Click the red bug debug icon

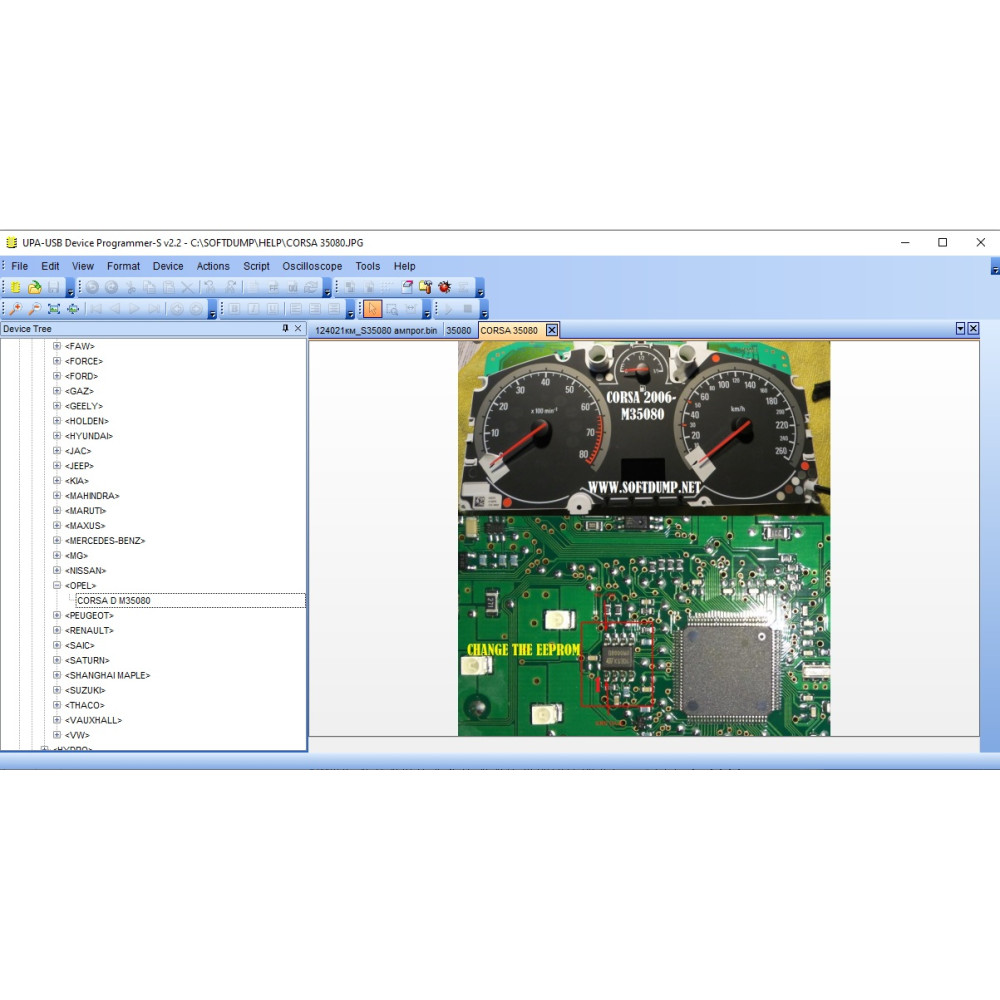click(x=445, y=287)
